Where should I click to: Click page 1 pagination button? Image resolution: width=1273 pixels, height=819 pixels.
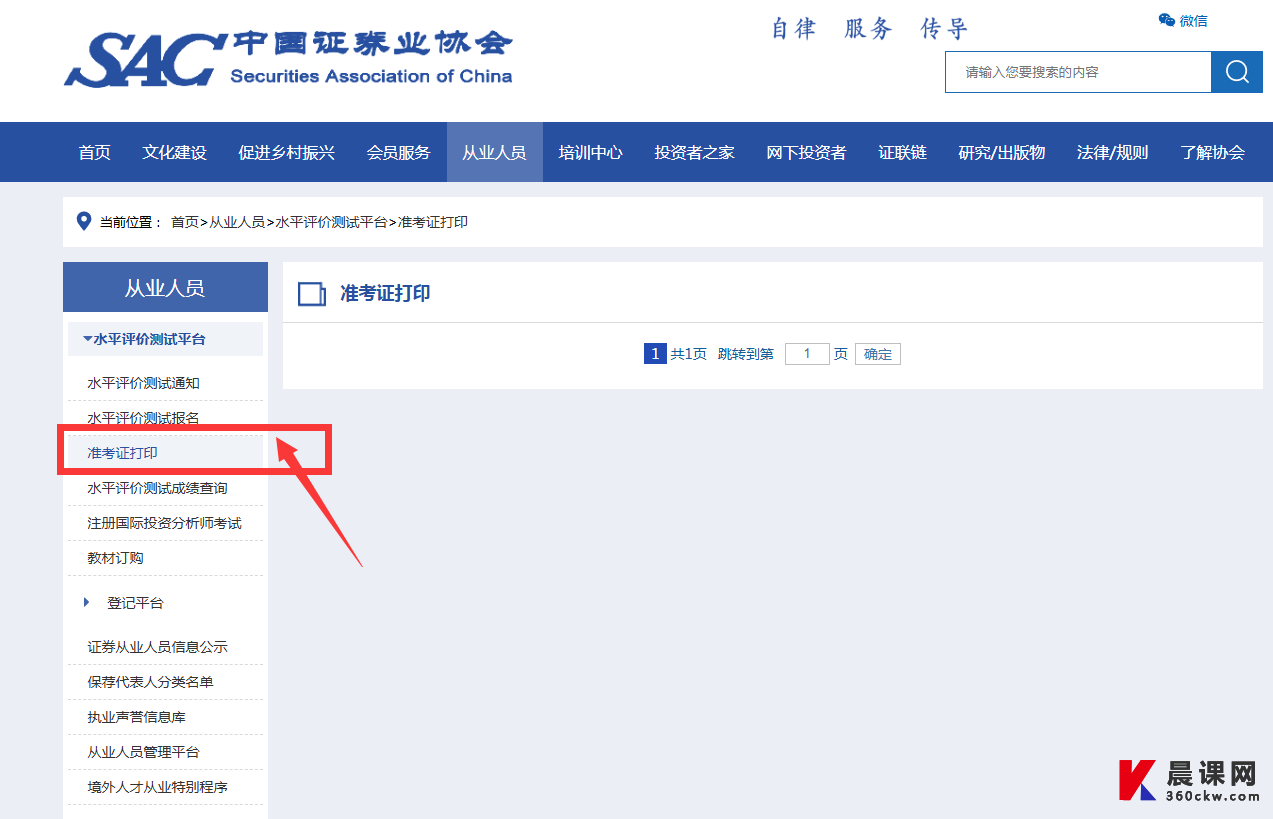(x=655, y=354)
